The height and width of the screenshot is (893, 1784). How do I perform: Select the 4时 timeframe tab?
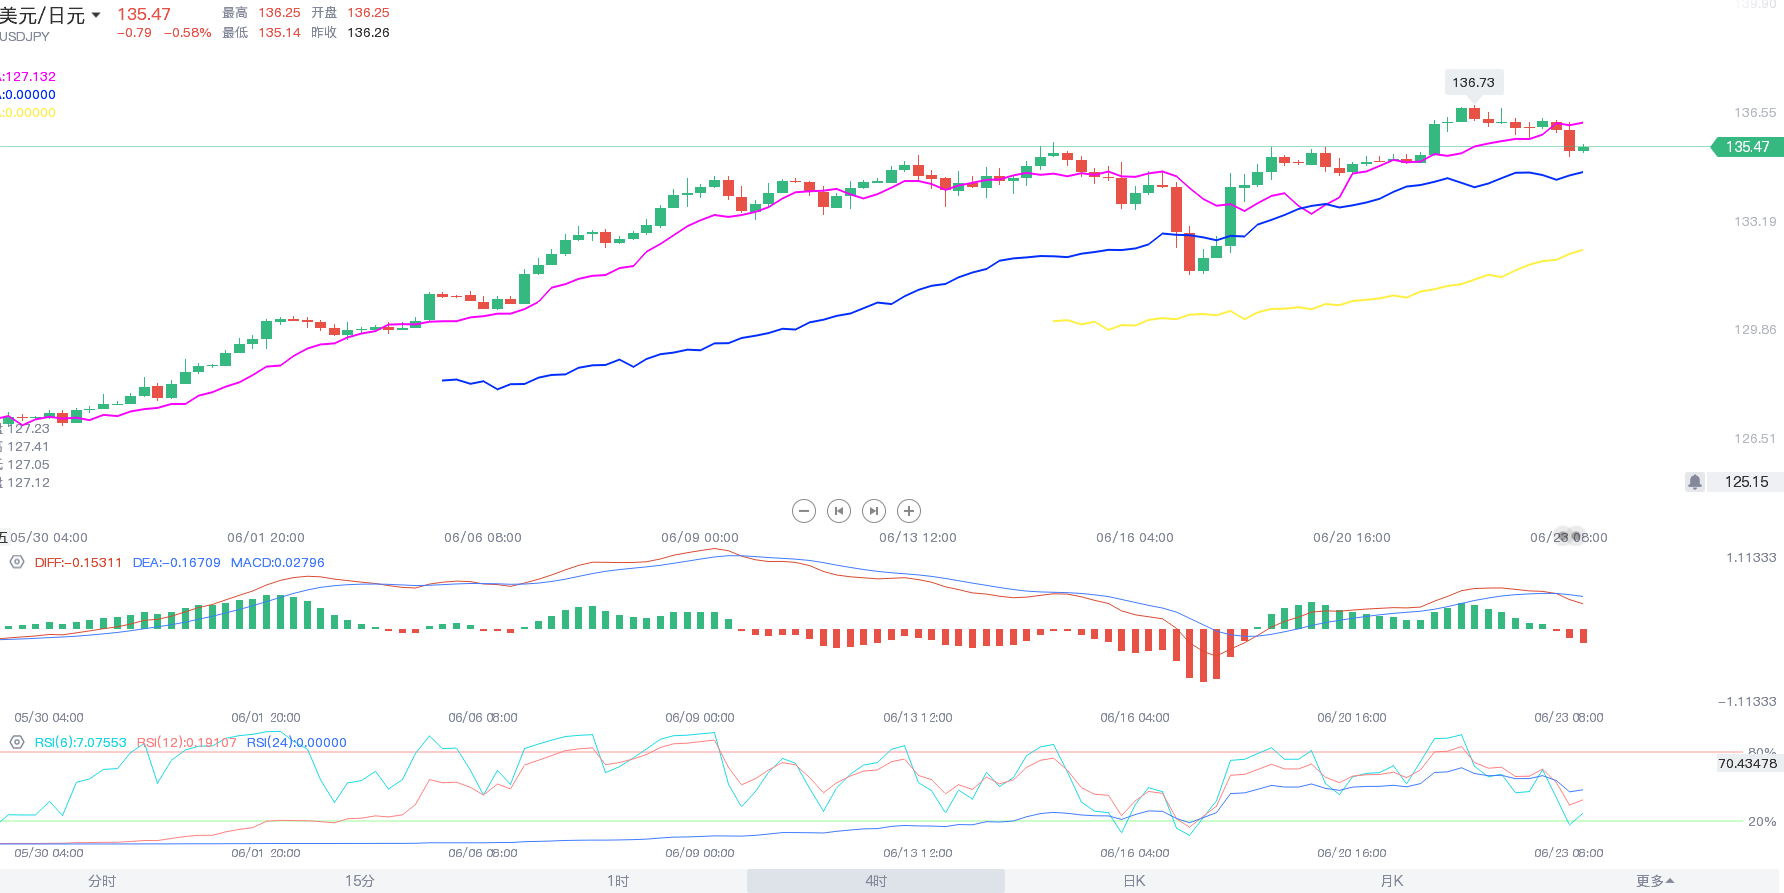tap(876, 881)
